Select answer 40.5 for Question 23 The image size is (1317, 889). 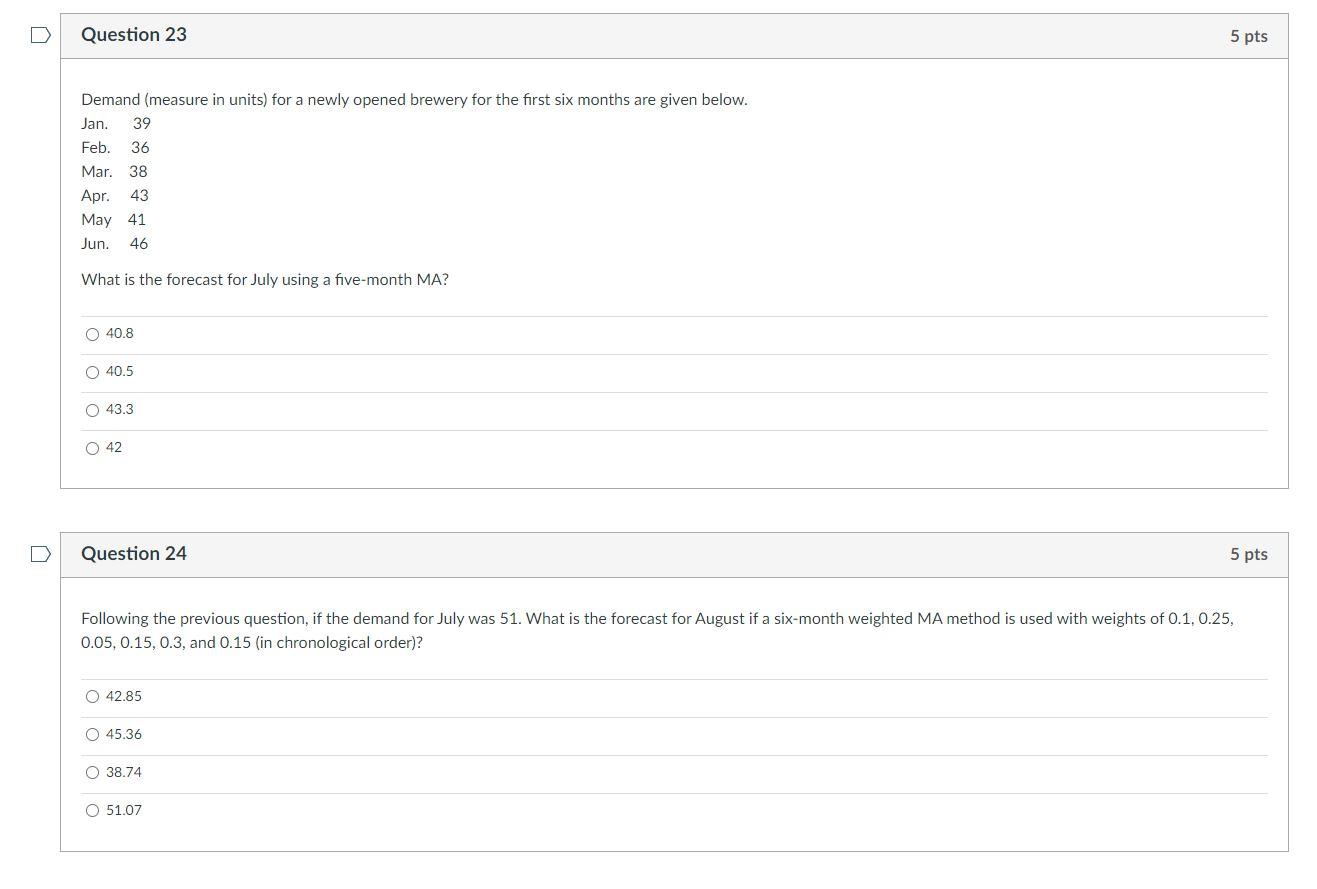92,371
